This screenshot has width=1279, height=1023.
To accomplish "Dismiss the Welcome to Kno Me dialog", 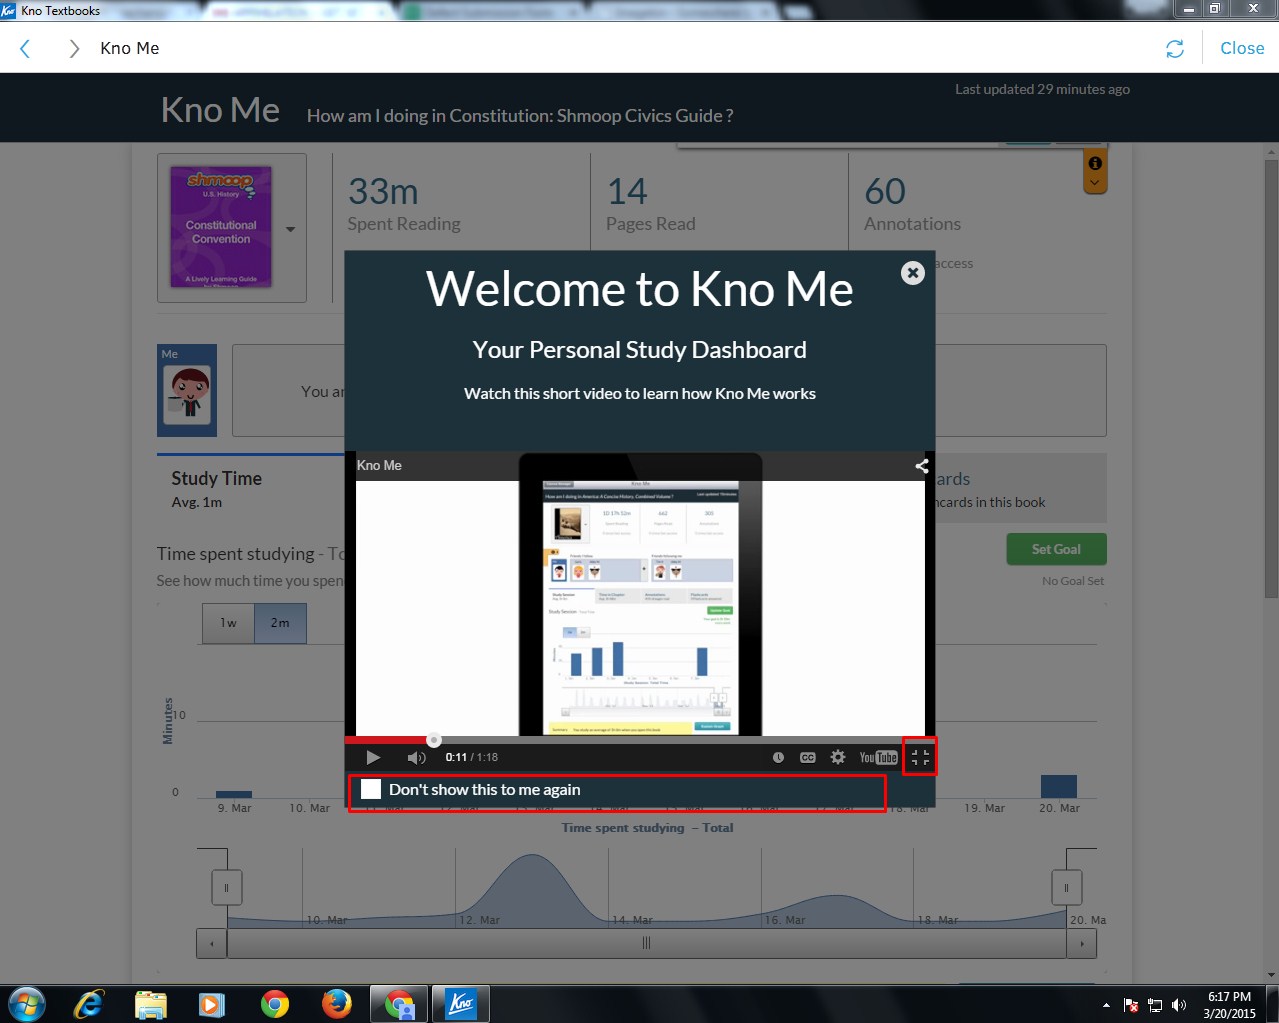I will 913,273.
